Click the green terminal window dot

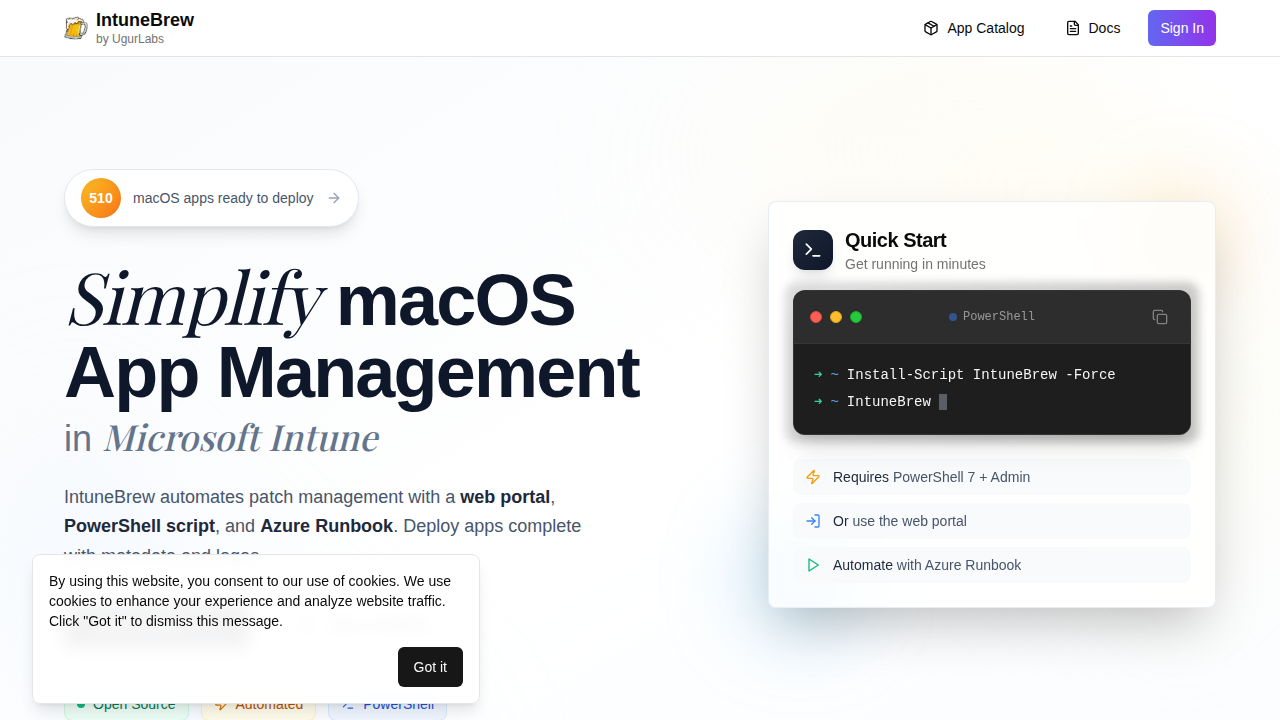pos(856,317)
